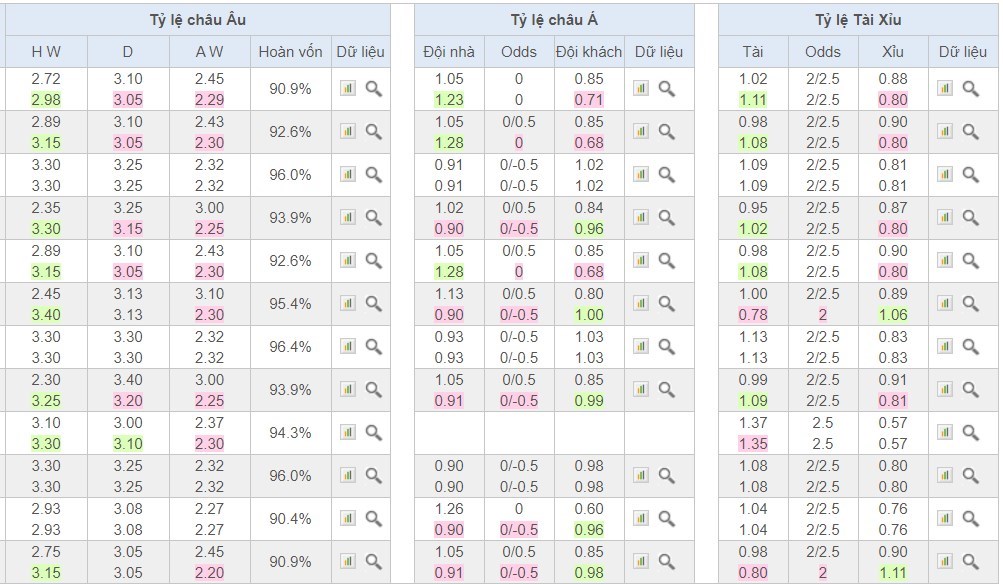Select the Tỷ lệ châu Âu header
Image resolution: width=1003 pixels, height=584 pixels.
click(195, 19)
